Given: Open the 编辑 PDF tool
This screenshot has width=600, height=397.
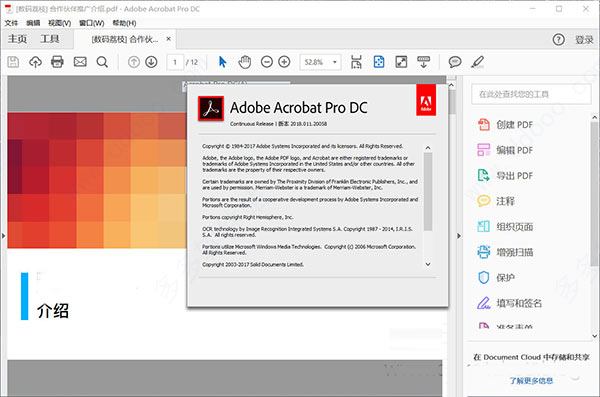Looking at the screenshot, I should [x=505, y=150].
